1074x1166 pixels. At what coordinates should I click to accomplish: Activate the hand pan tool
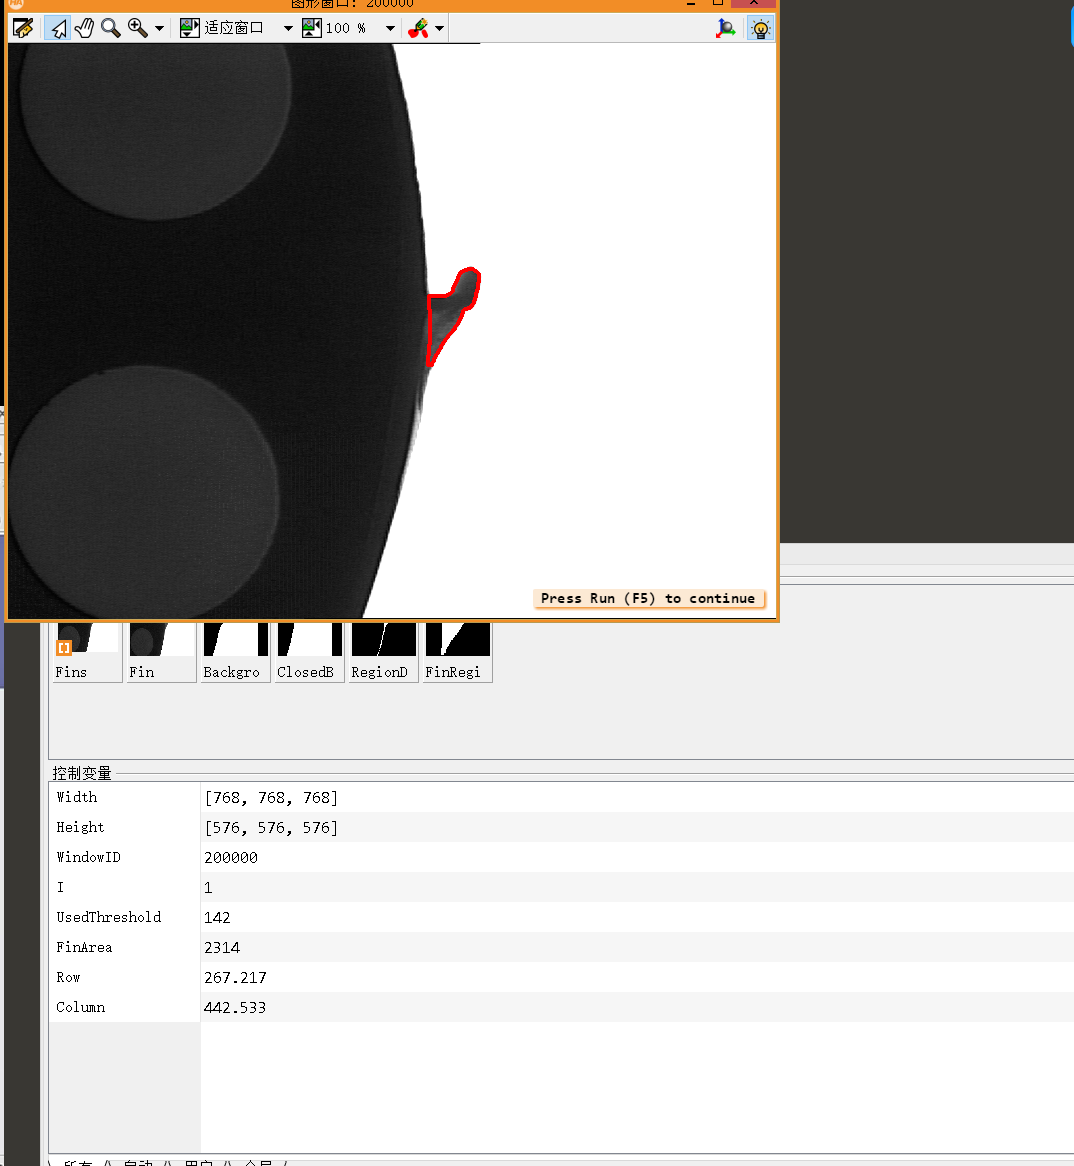pyautogui.click(x=84, y=28)
